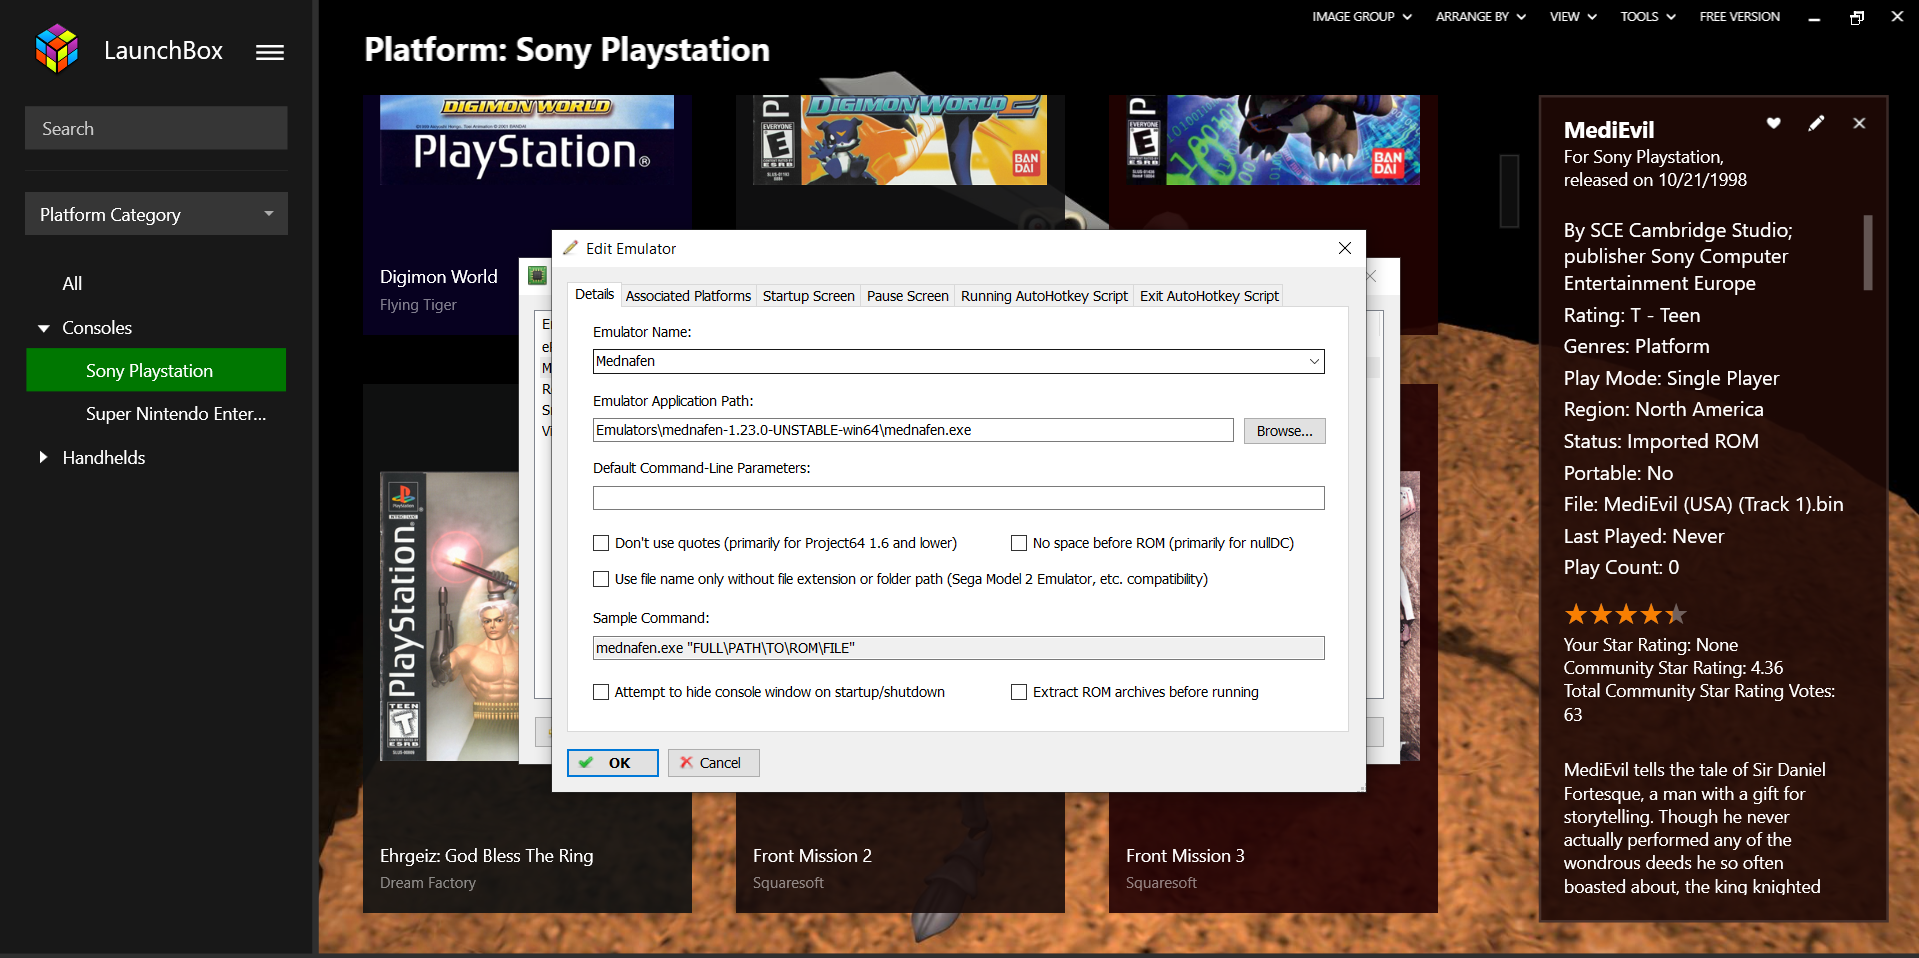Viewport: 1919px width, 958px height.
Task: Click the Emulator Application Path field
Action: point(913,430)
